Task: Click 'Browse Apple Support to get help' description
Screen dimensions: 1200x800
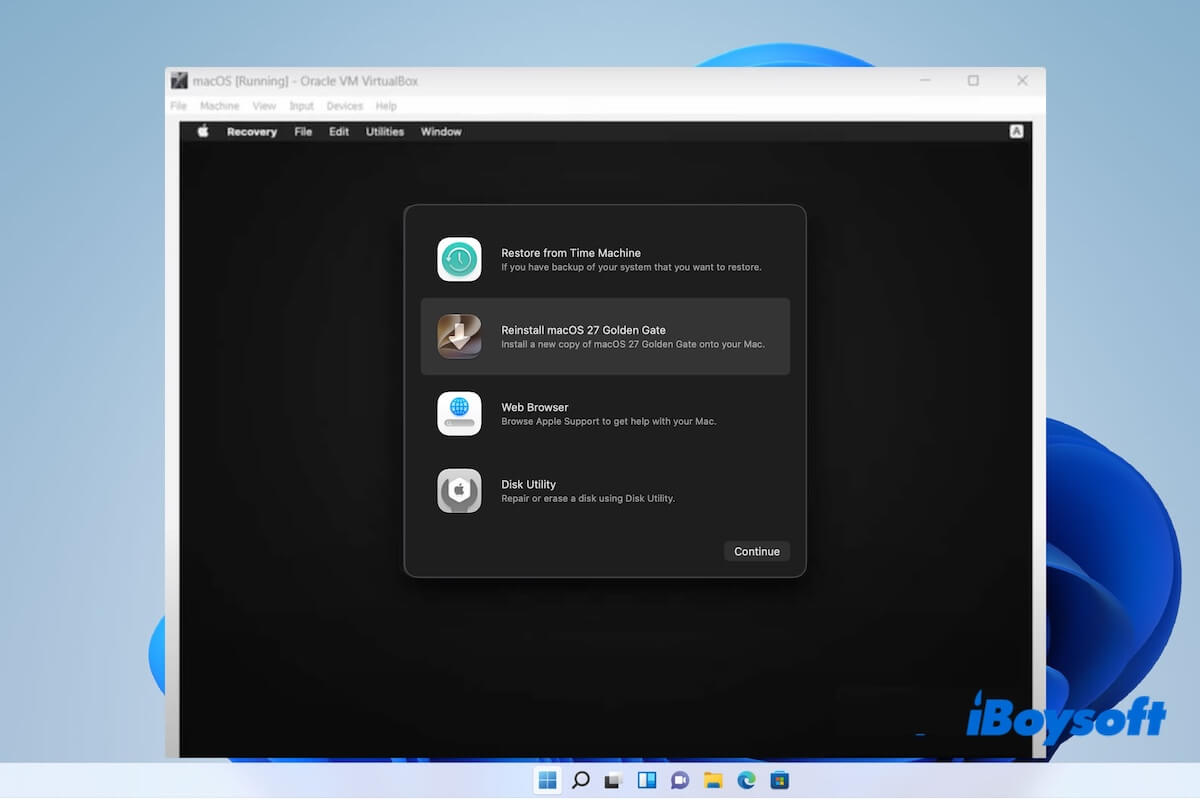Action: 609,421
